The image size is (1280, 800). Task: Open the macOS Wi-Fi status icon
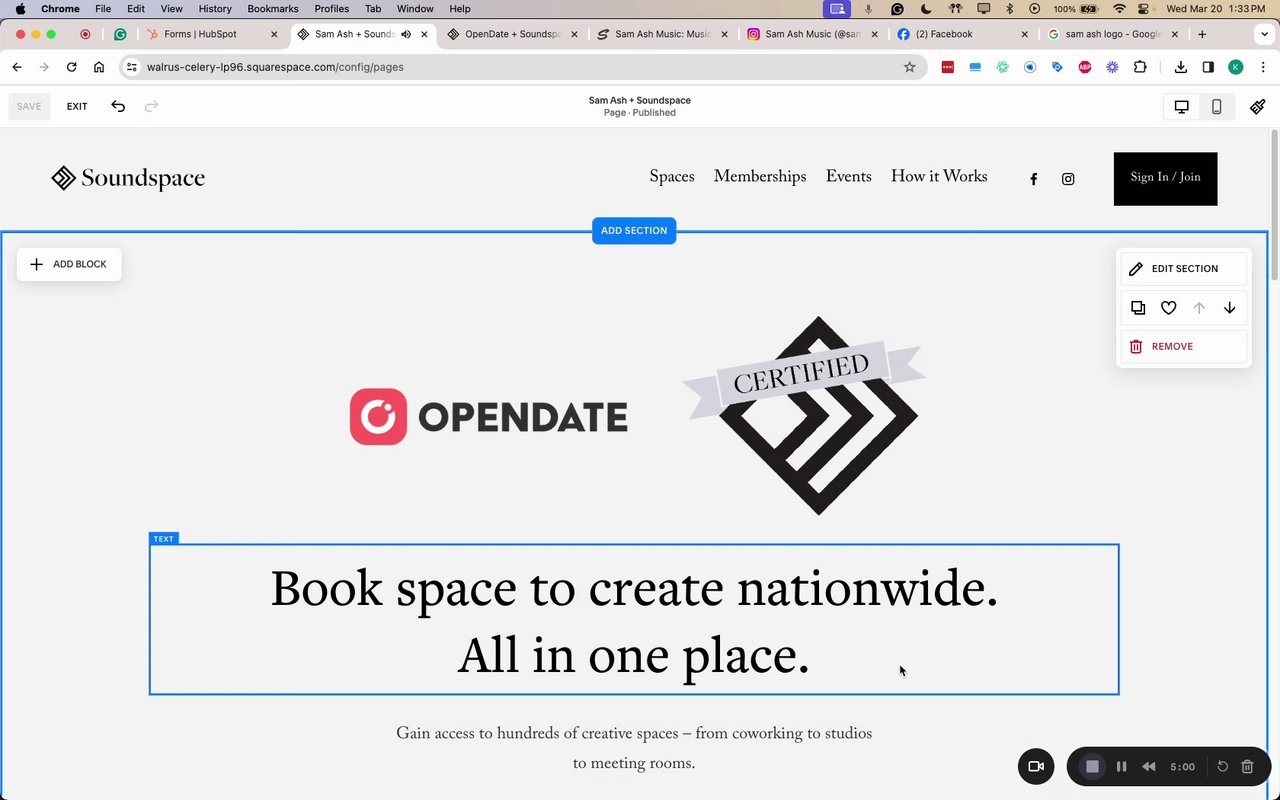click(1119, 8)
